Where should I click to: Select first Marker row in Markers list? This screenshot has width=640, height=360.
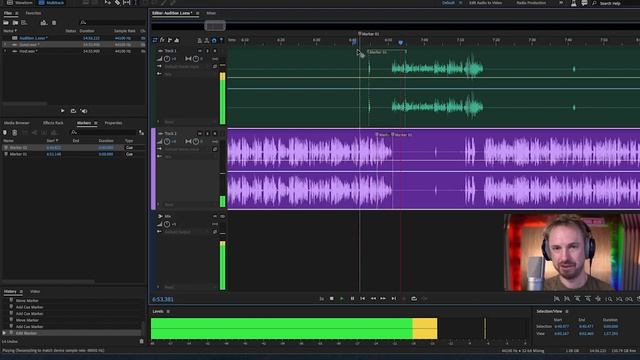pos(73,147)
